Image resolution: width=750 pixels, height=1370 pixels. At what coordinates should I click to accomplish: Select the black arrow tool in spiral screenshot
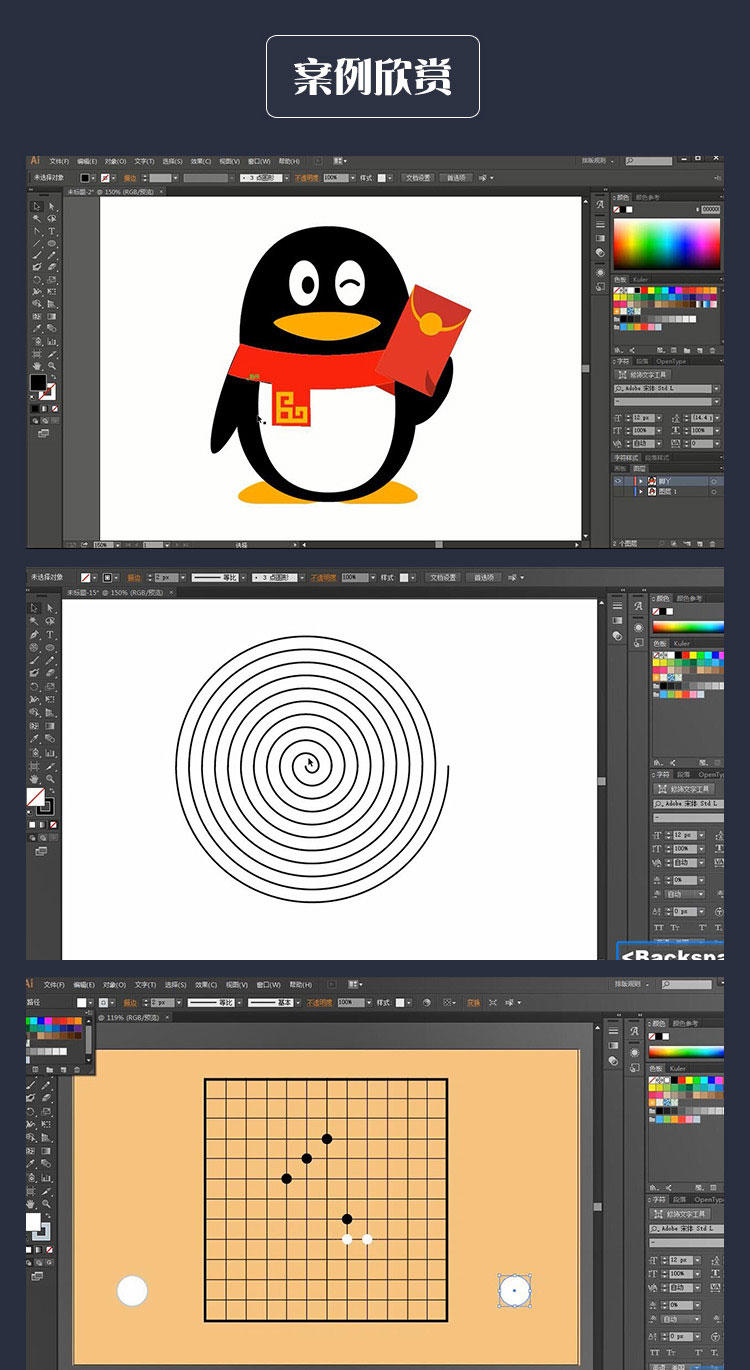tap(35, 608)
